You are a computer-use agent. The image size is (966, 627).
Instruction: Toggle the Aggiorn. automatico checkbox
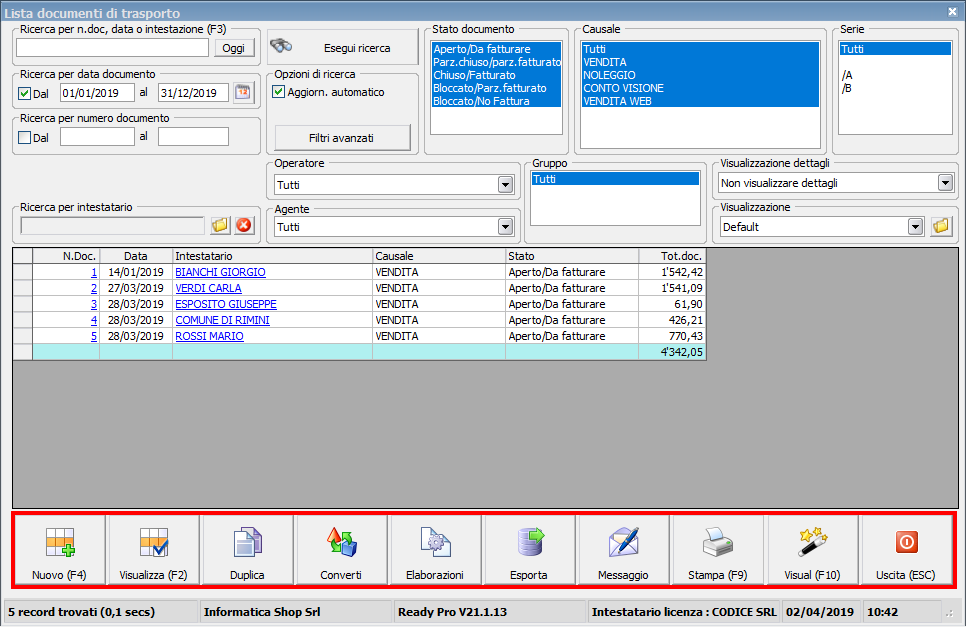[x=278, y=92]
